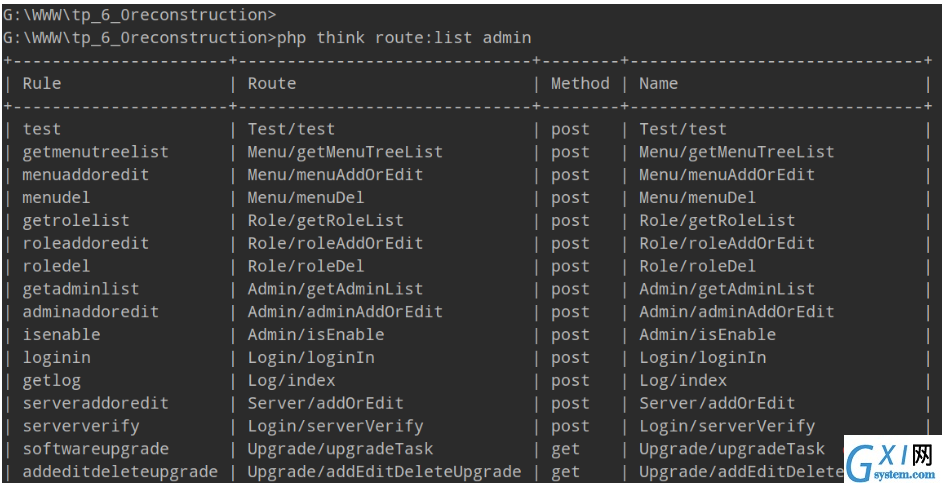Screen dimensions: 942x483
Task: Click the typed command 'php think route:list admin'
Action: [x=404, y=38]
